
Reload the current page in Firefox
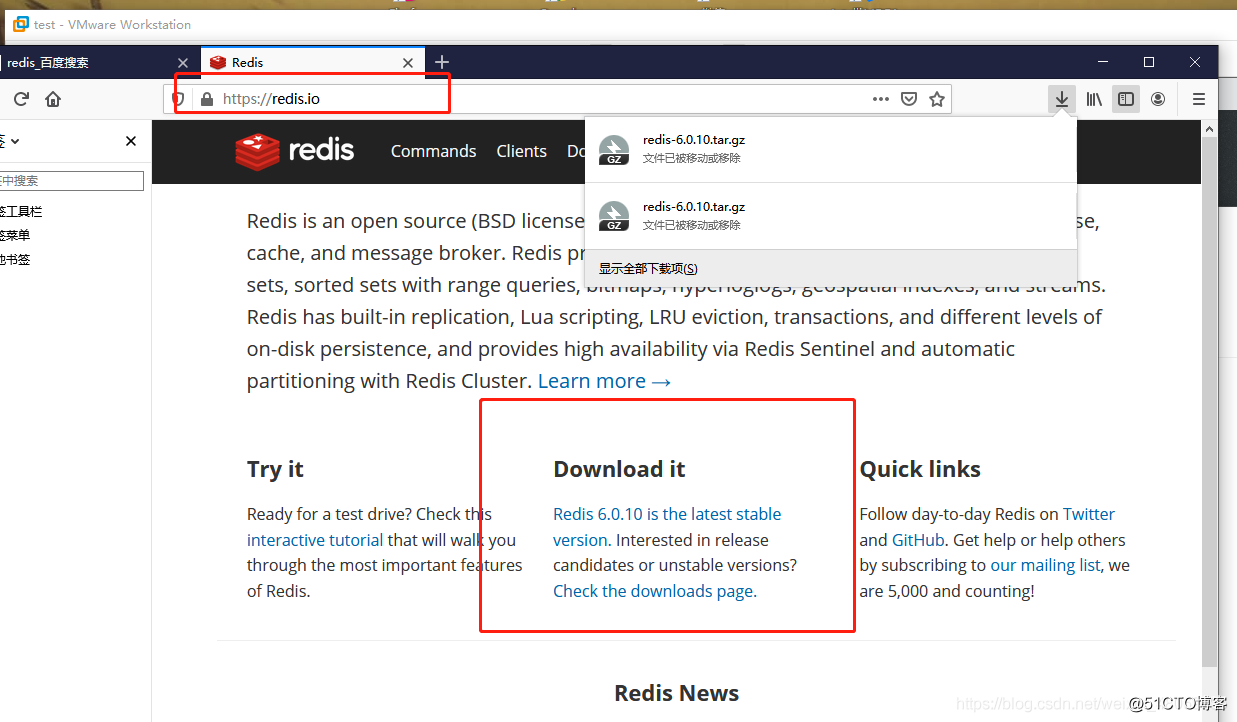click(21, 99)
